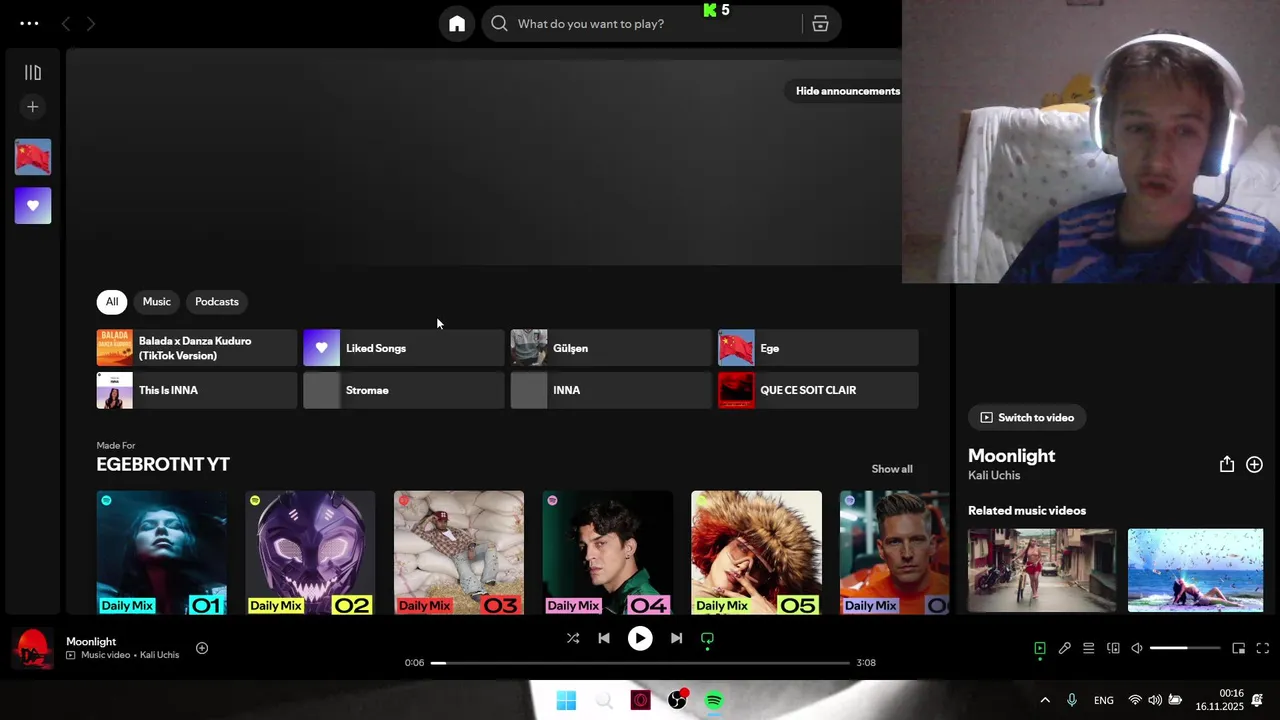The width and height of the screenshot is (1280, 720).
Task: Open Daily Mix 04
Action: click(x=608, y=552)
